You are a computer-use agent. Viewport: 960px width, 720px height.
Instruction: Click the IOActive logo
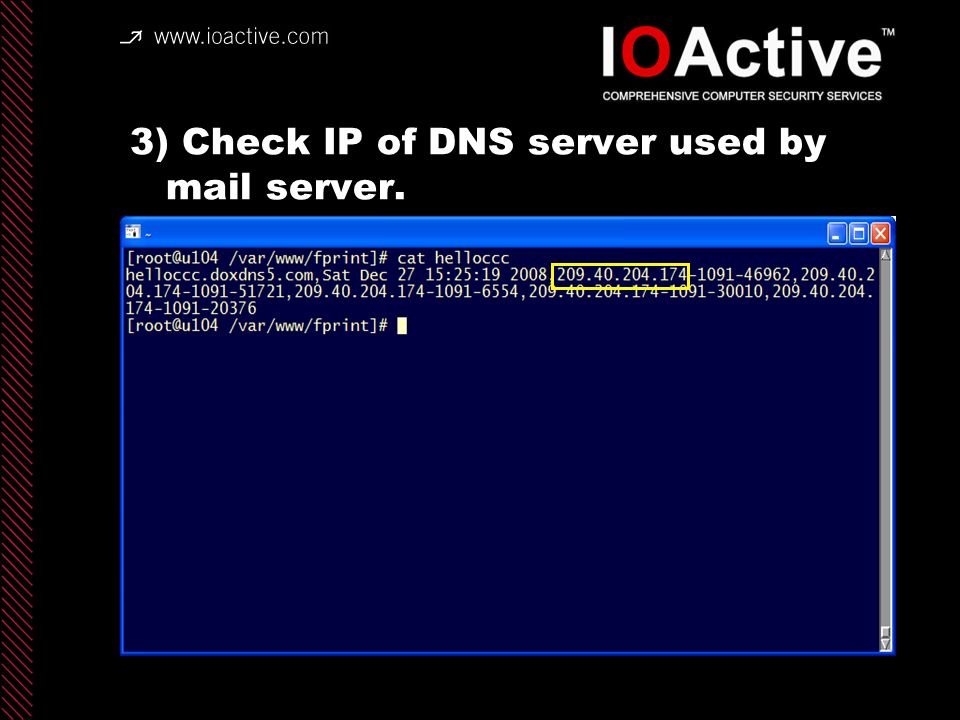click(x=746, y=53)
